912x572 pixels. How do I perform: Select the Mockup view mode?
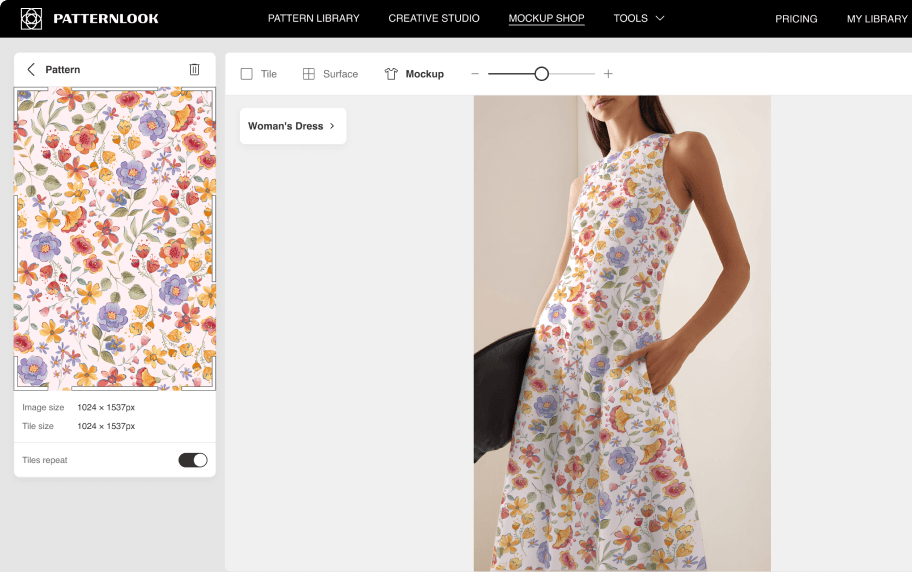(414, 74)
